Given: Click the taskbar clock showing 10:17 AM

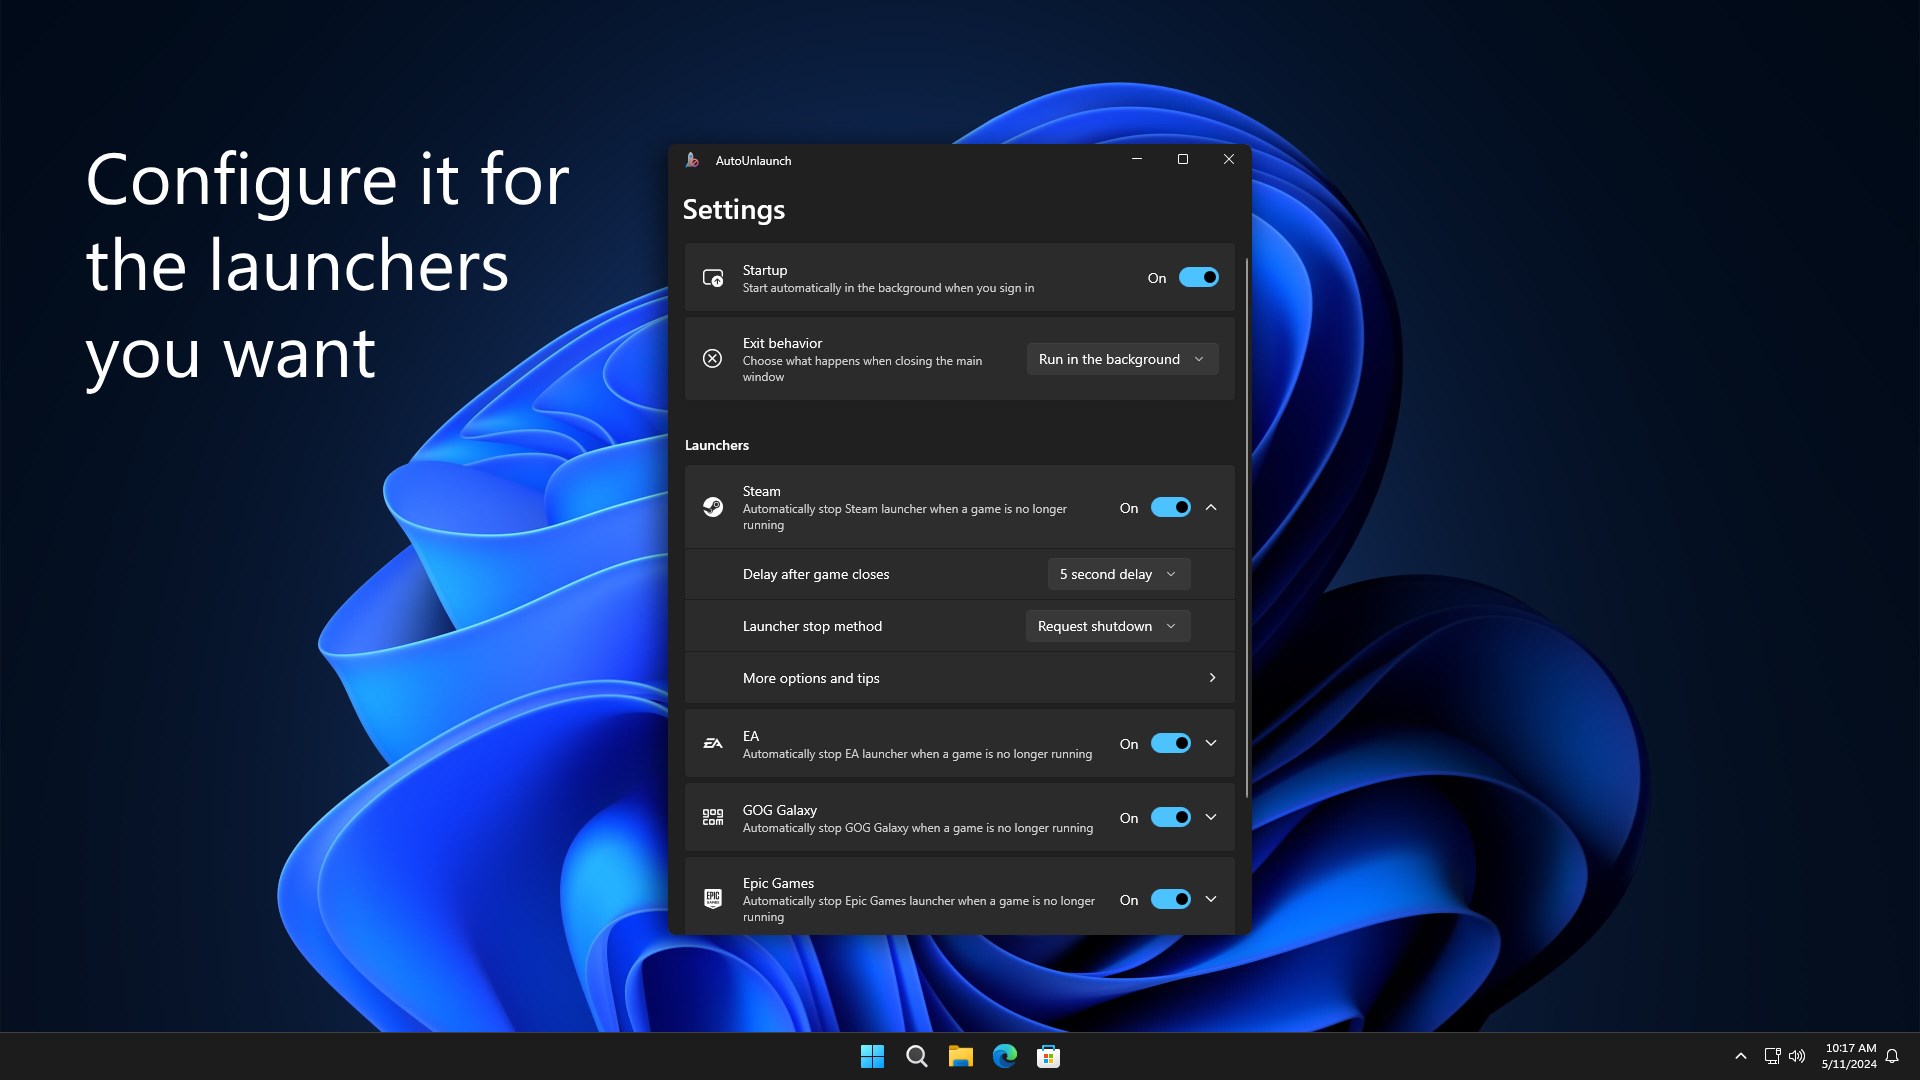Looking at the screenshot, I should coord(1849,1056).
